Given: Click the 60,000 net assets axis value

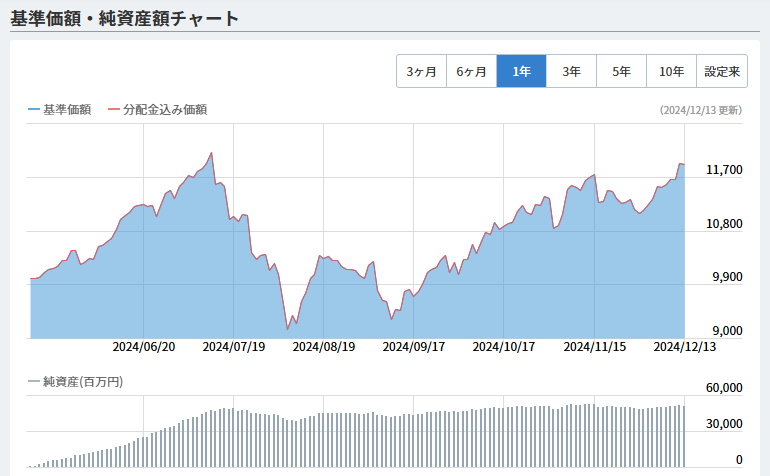Looking at the screenshot, I should [724, 388].
